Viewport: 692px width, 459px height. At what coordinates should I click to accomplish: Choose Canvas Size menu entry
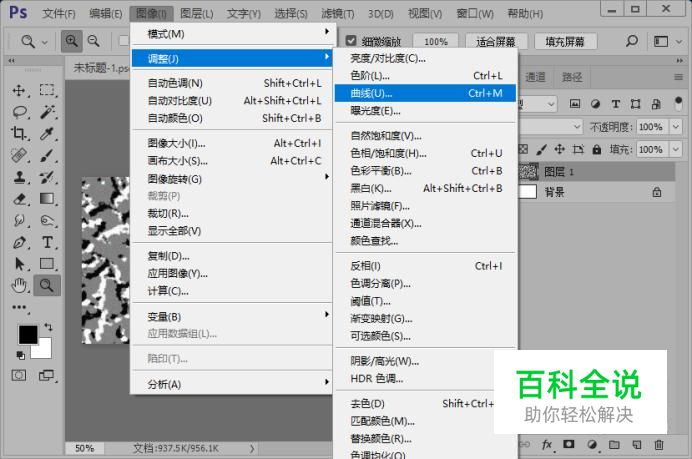tap(233, 161)
